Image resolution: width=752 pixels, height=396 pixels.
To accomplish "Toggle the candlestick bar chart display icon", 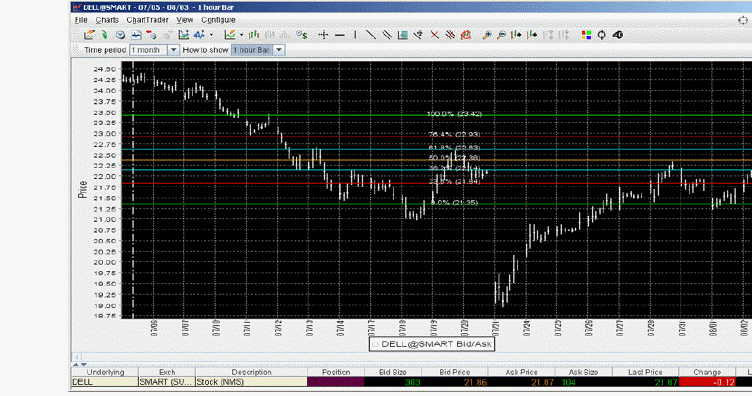I will 254,35.
